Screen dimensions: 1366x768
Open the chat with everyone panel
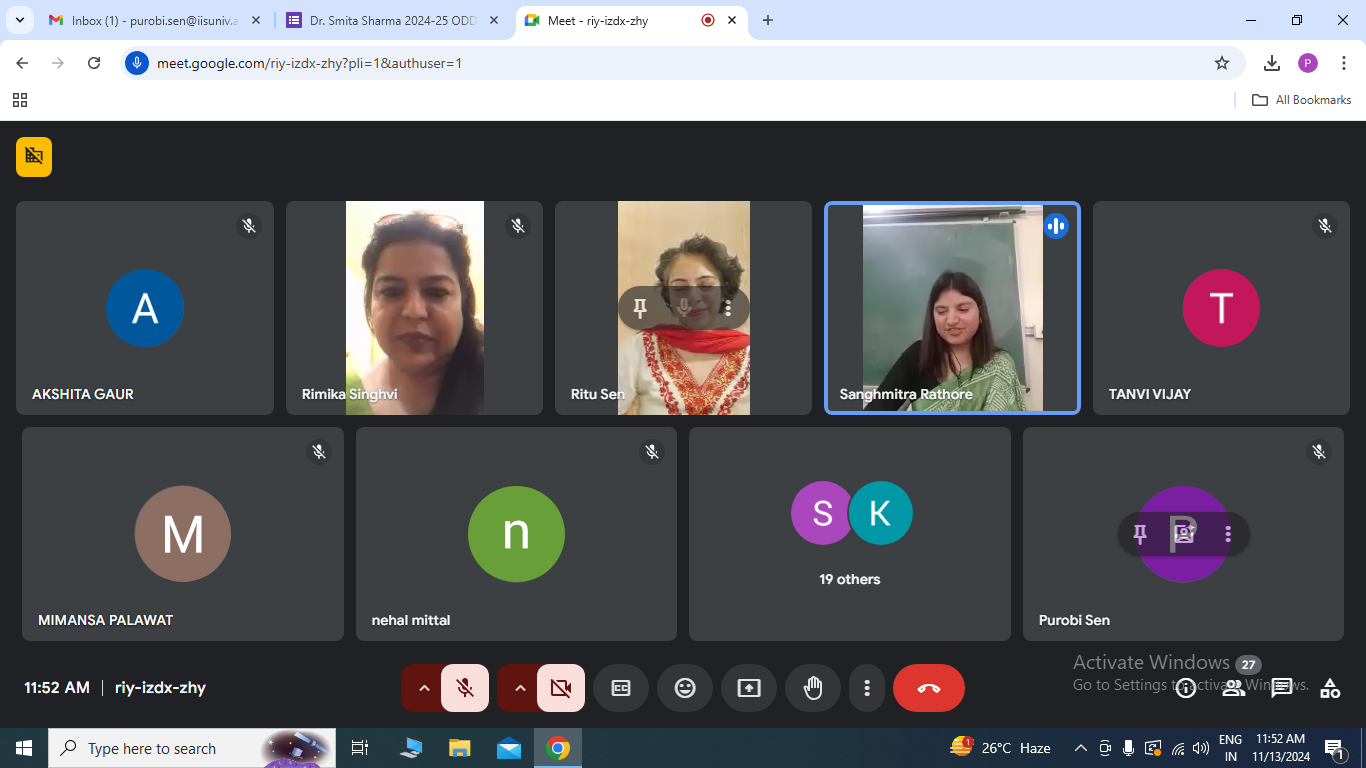coord(1282,688)
